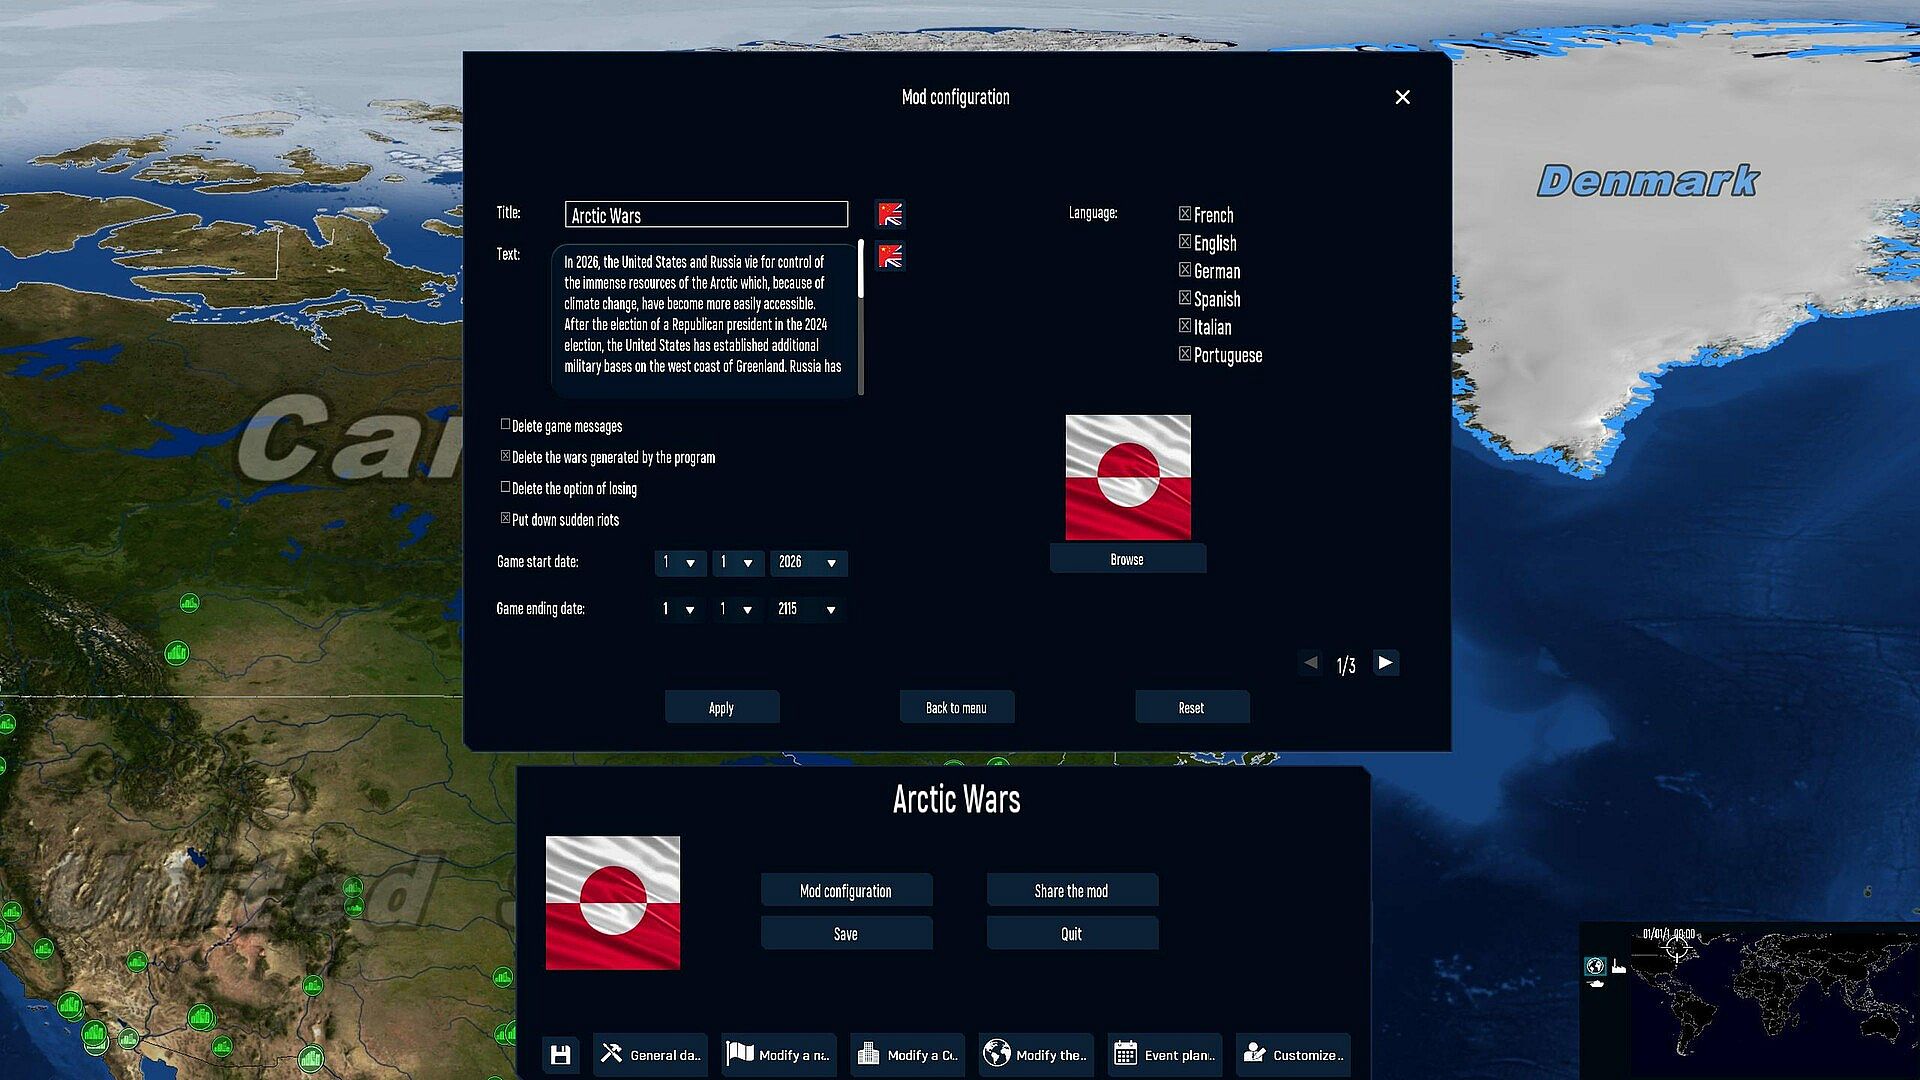Open Event planning calendar button
This screenshot has height=1080, width=1920.
pos(1164,1055)
